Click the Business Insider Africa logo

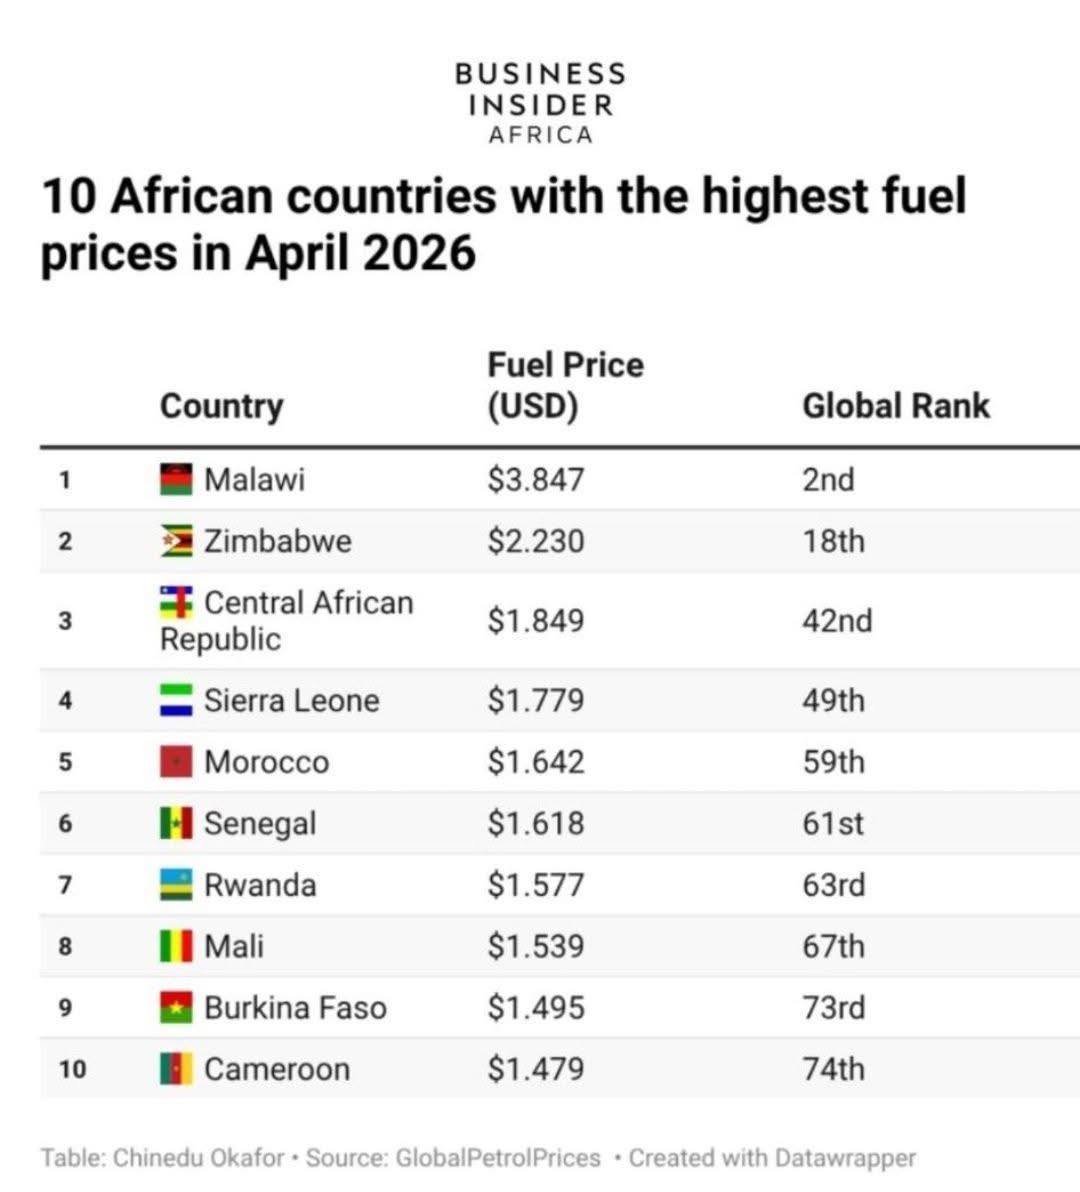point(540,103)
